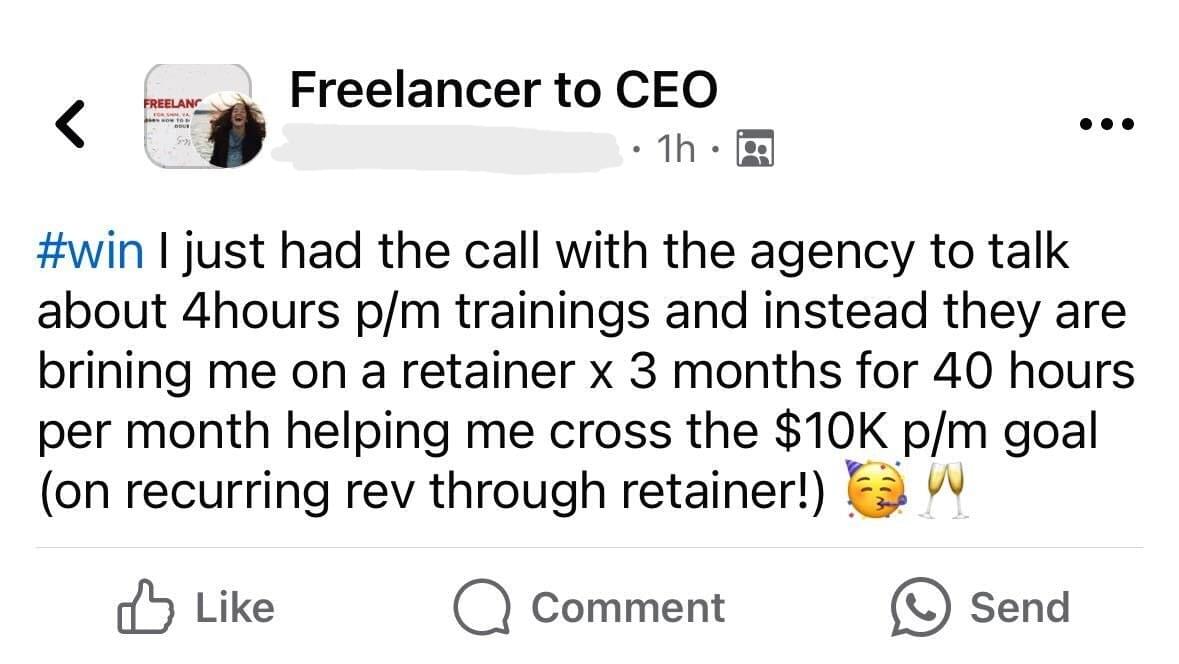
Task: Open the three-dot post options menu
Action: click(1107, 125)
